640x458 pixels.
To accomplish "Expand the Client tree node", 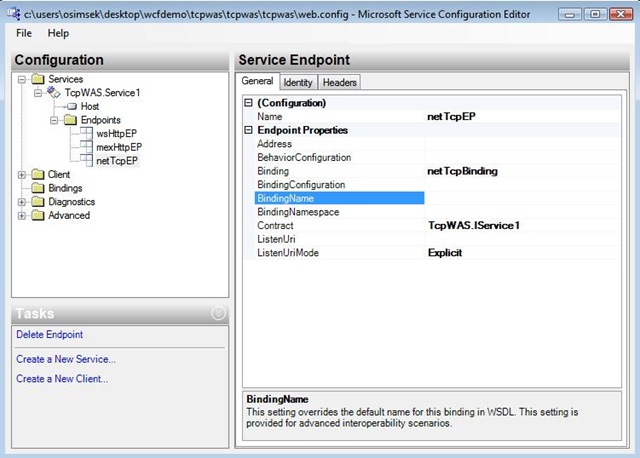I will [x=22, y=175].
